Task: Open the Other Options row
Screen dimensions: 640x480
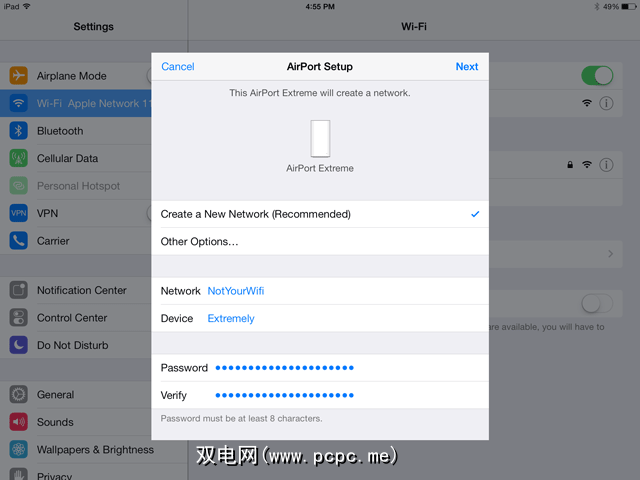Action: point(320,242)
